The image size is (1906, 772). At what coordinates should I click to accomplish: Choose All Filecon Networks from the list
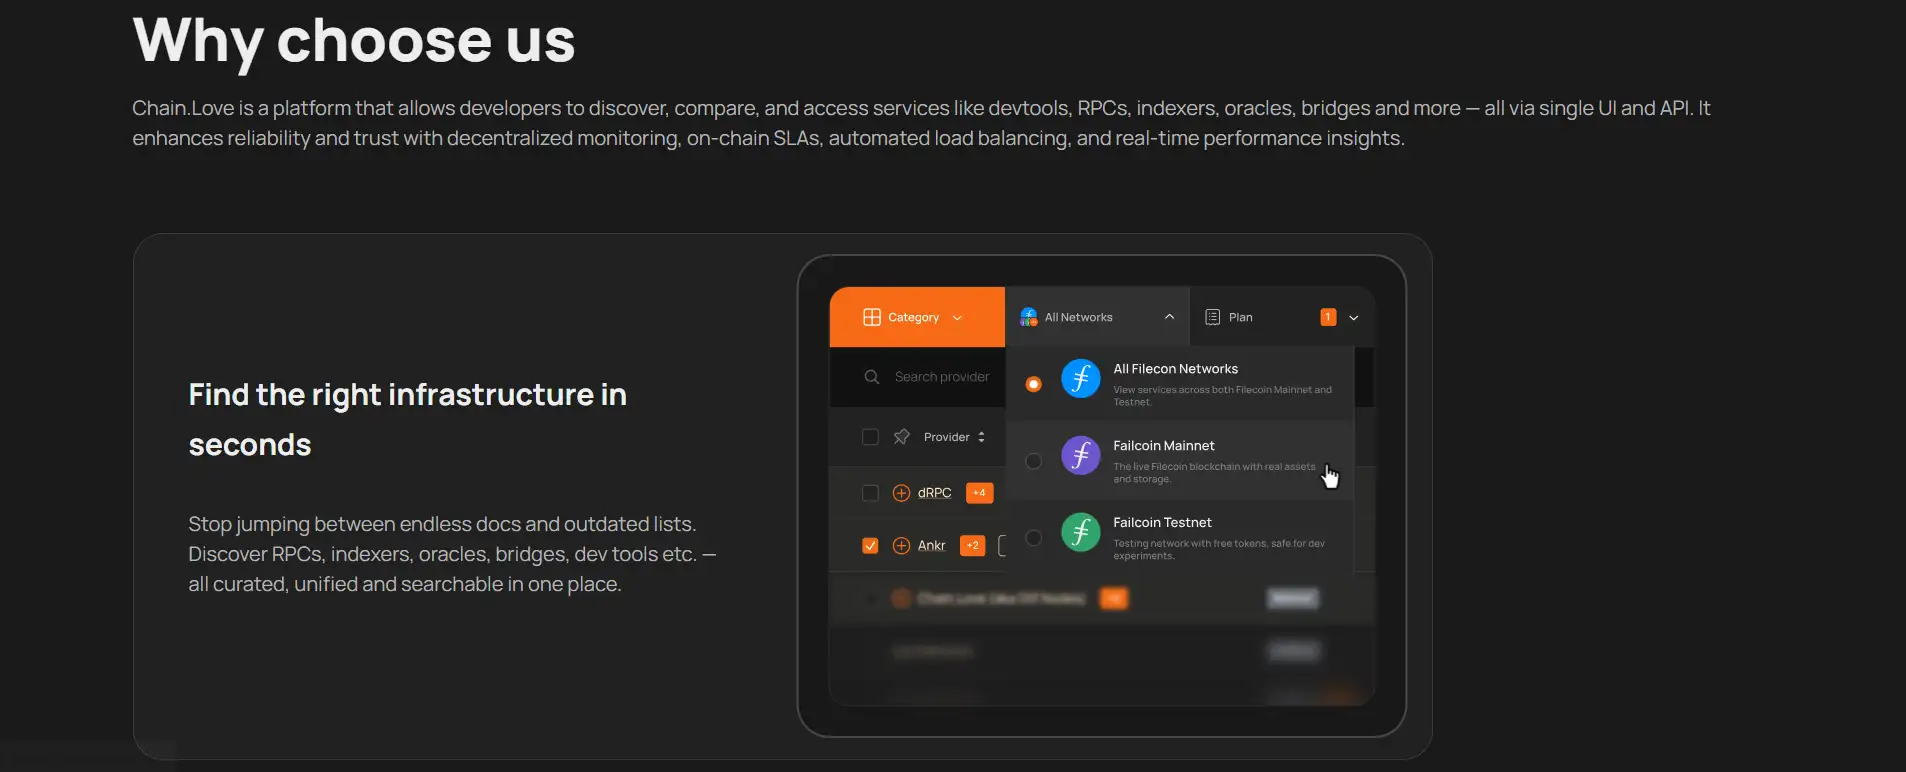click(1175, 369)
